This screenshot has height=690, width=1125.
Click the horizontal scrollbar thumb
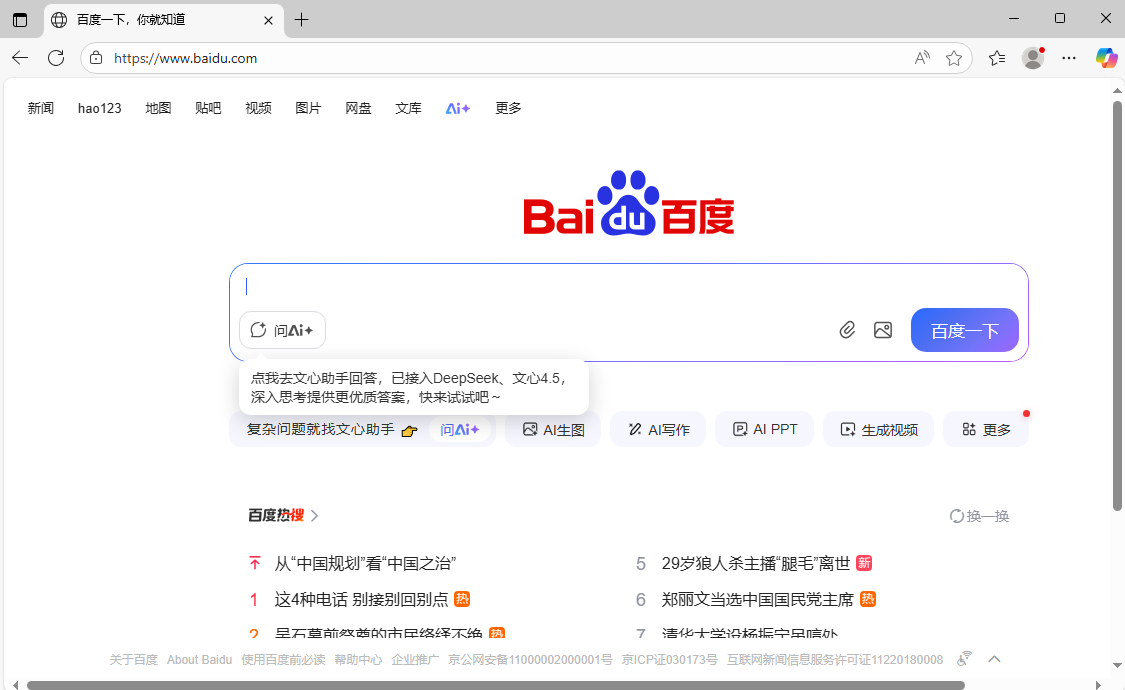click(x=495, y=685)
